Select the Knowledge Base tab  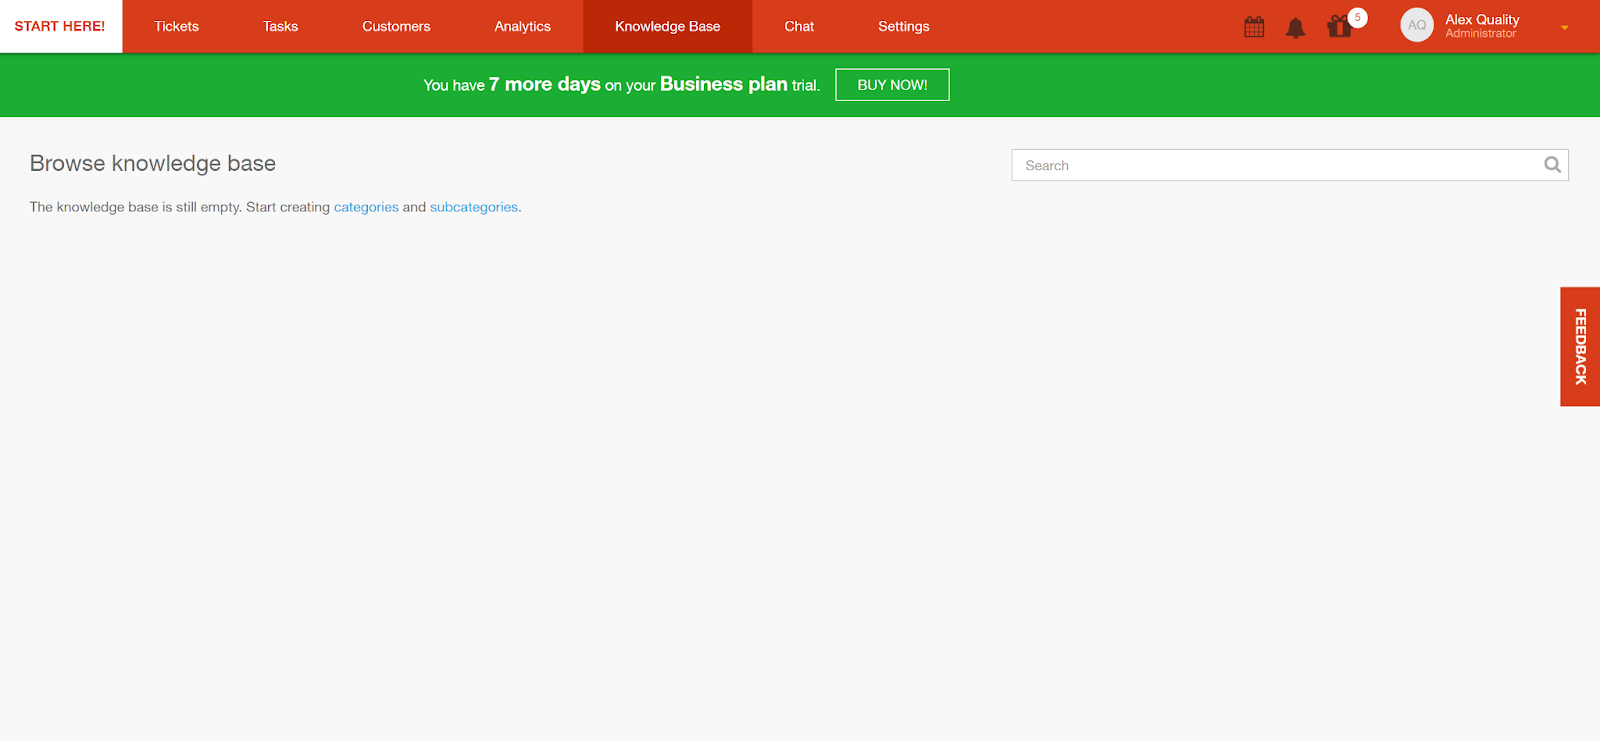point(667,26)
